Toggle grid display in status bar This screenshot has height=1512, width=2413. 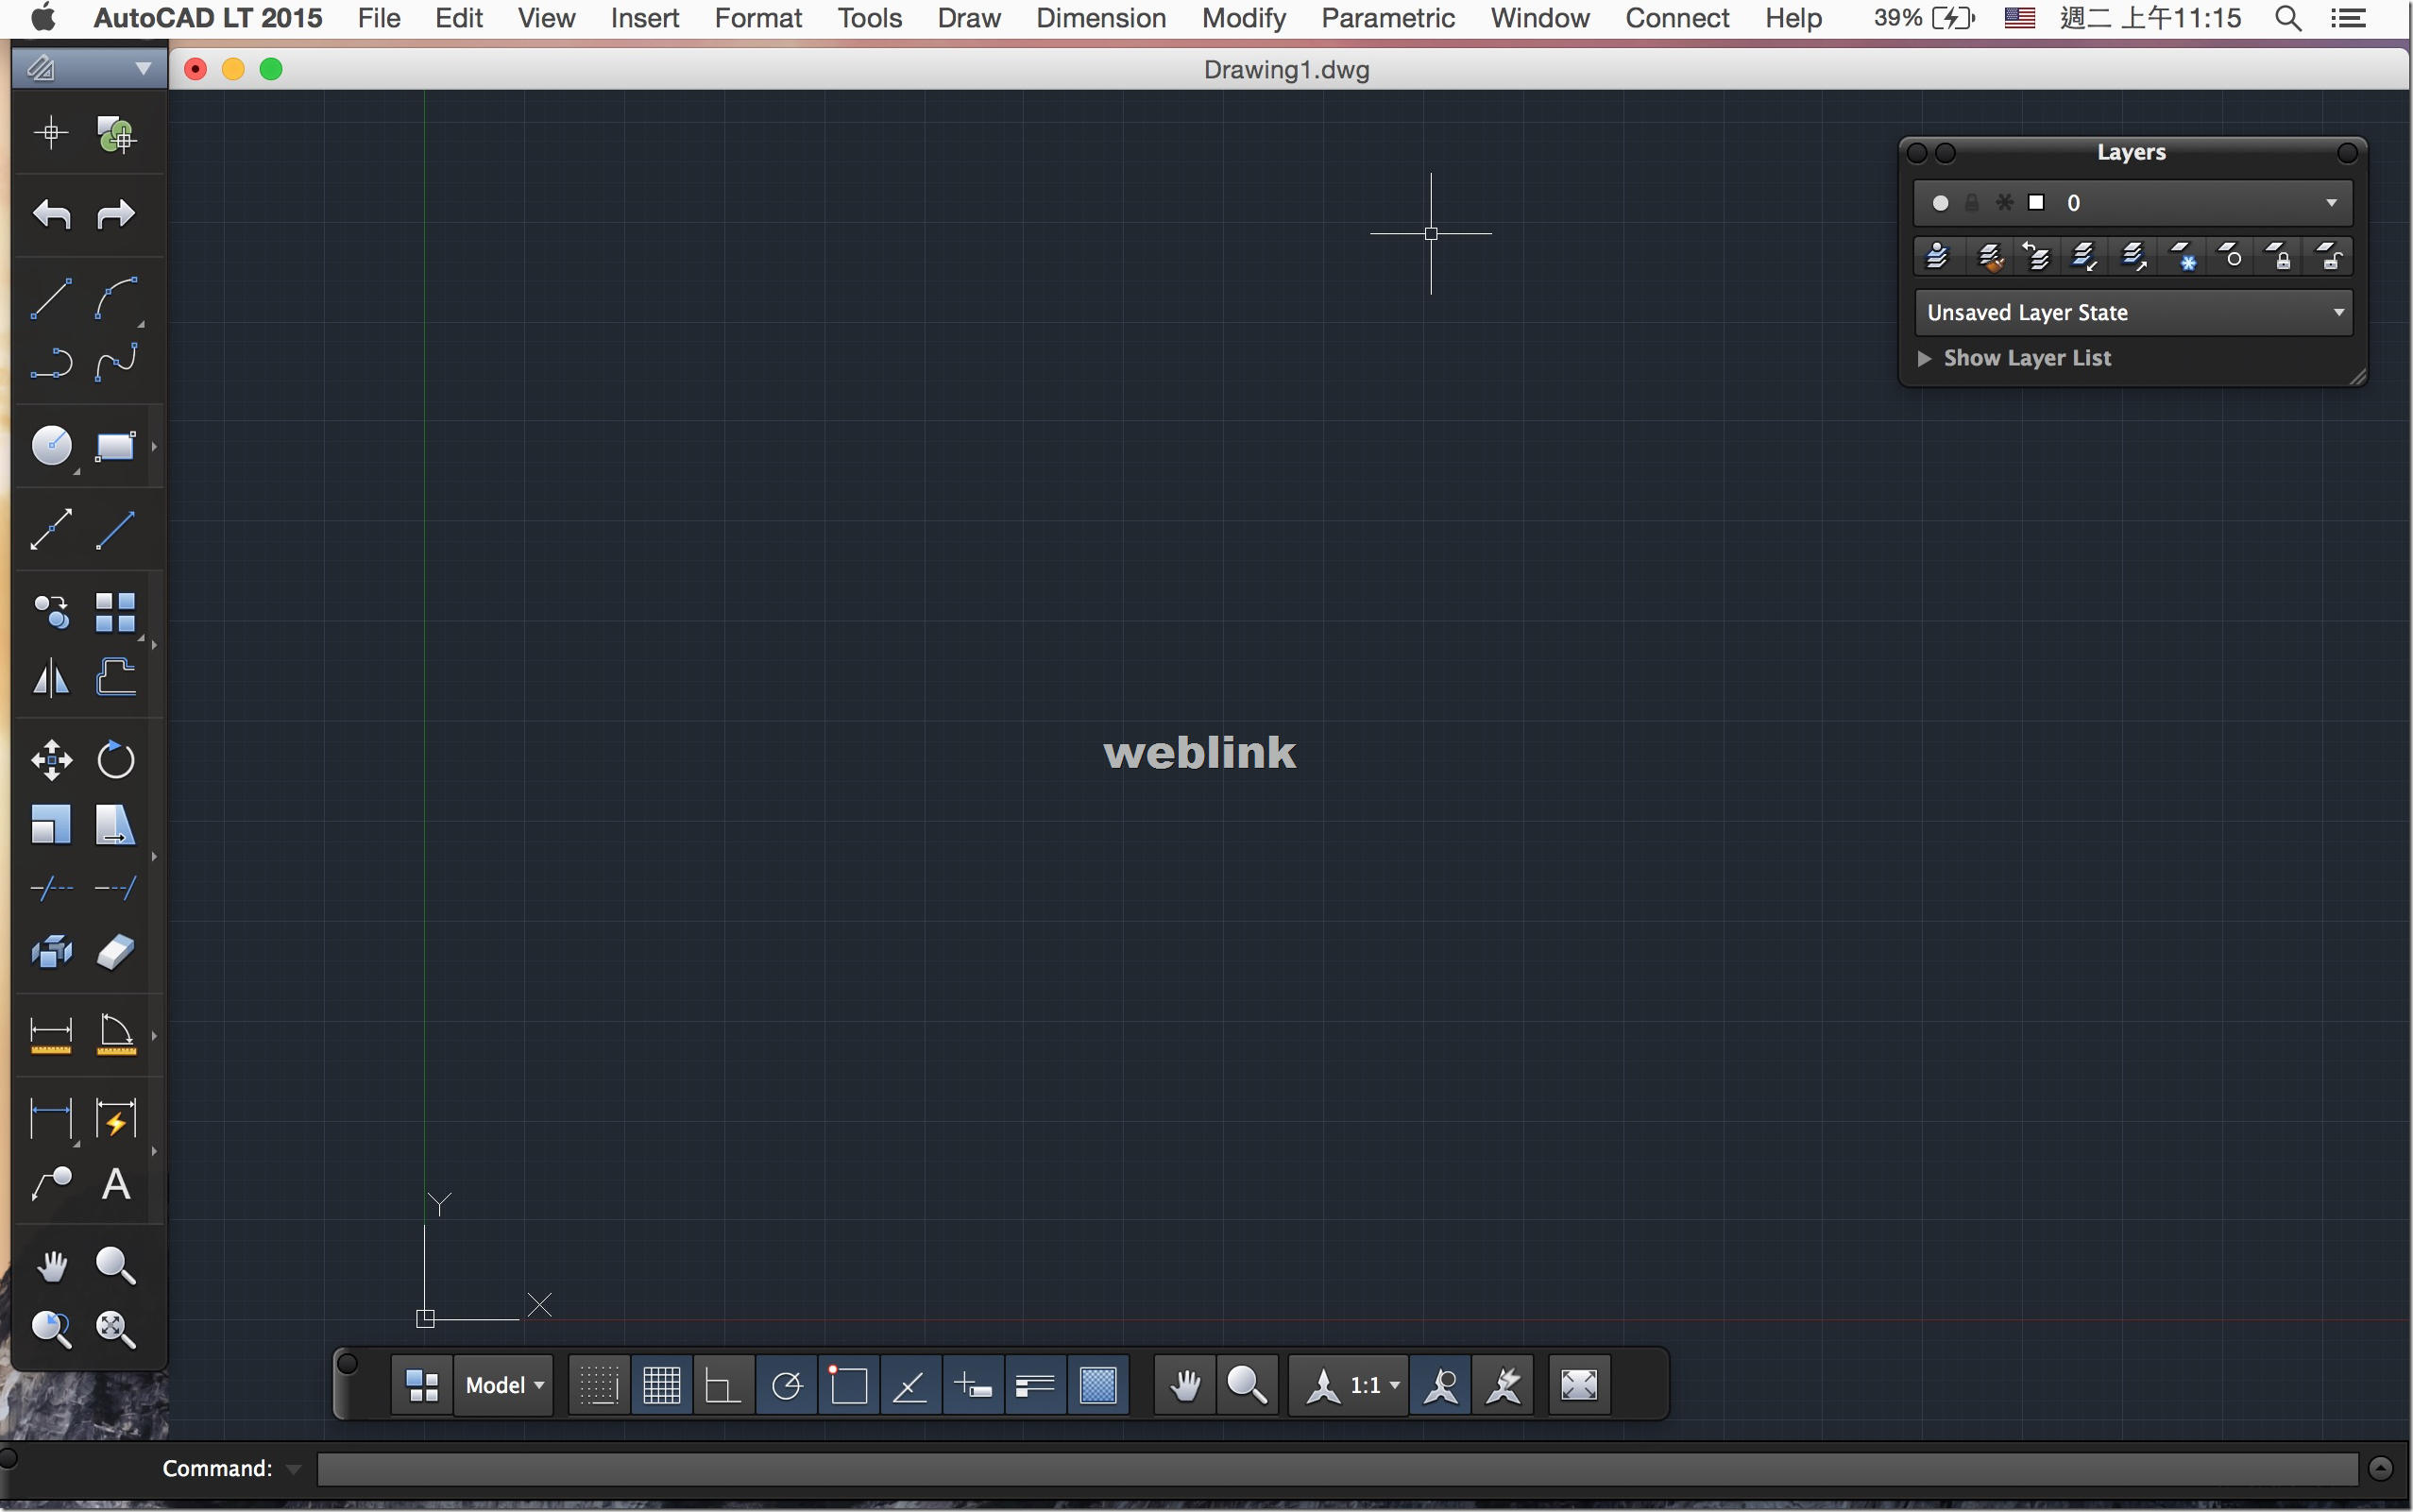click(x=660, y=1384)
